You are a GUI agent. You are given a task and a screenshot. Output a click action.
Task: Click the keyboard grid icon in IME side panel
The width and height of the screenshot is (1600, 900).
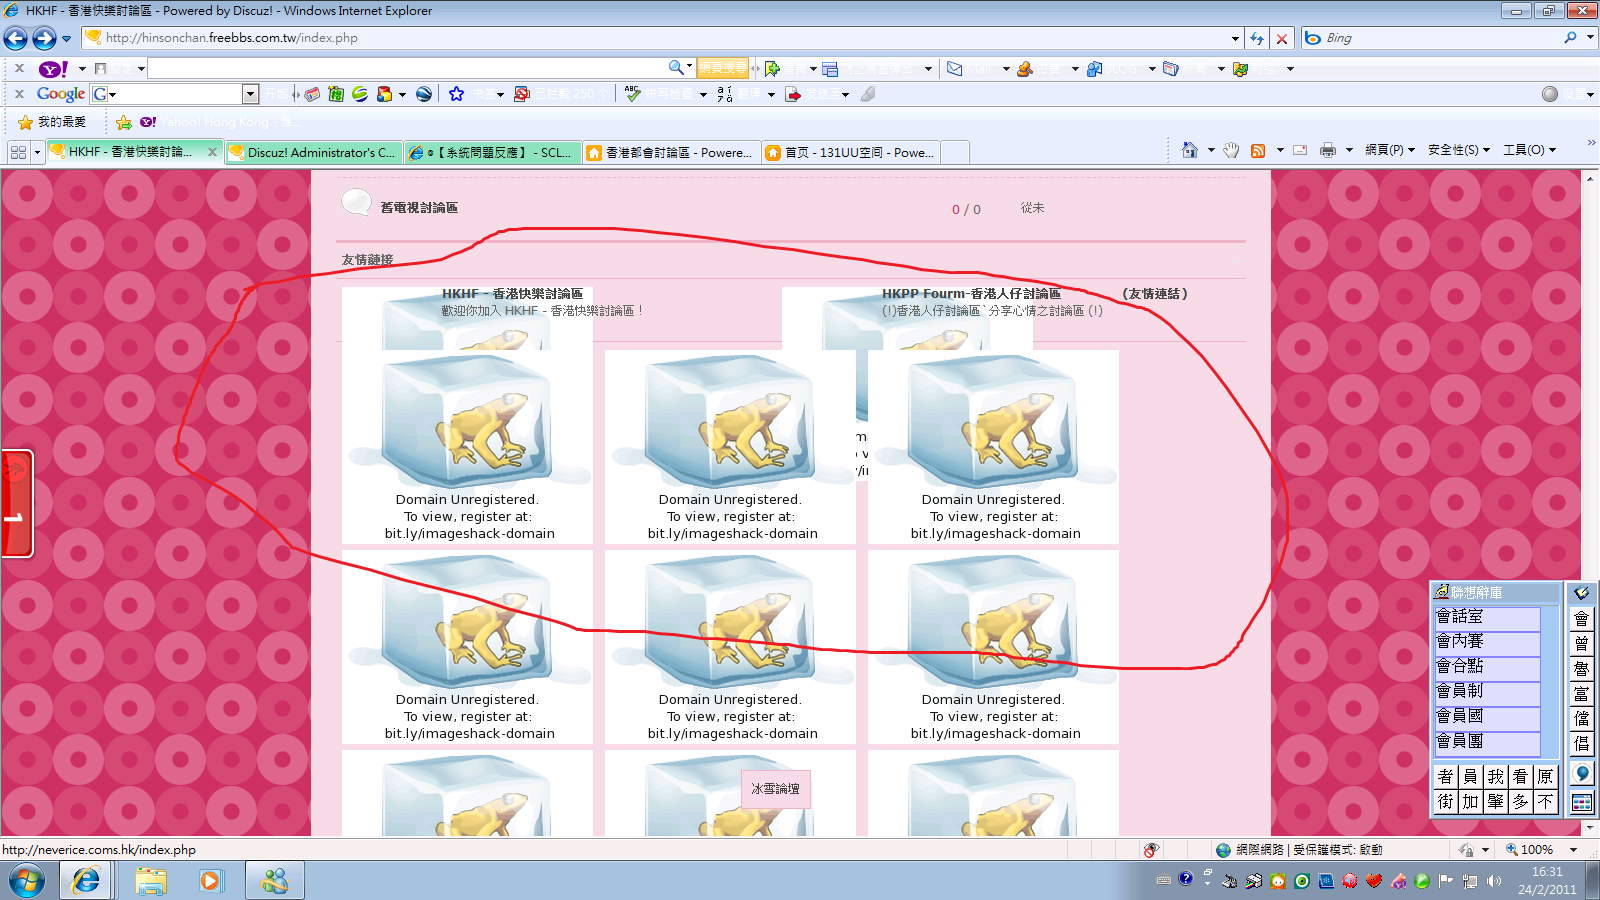click(x=1581, y=802)
